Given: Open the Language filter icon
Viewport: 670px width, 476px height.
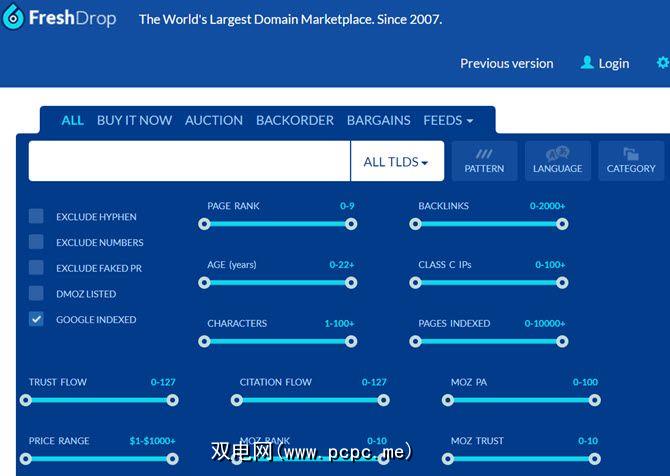Looking at the screenshot, I should pos(557,154).
